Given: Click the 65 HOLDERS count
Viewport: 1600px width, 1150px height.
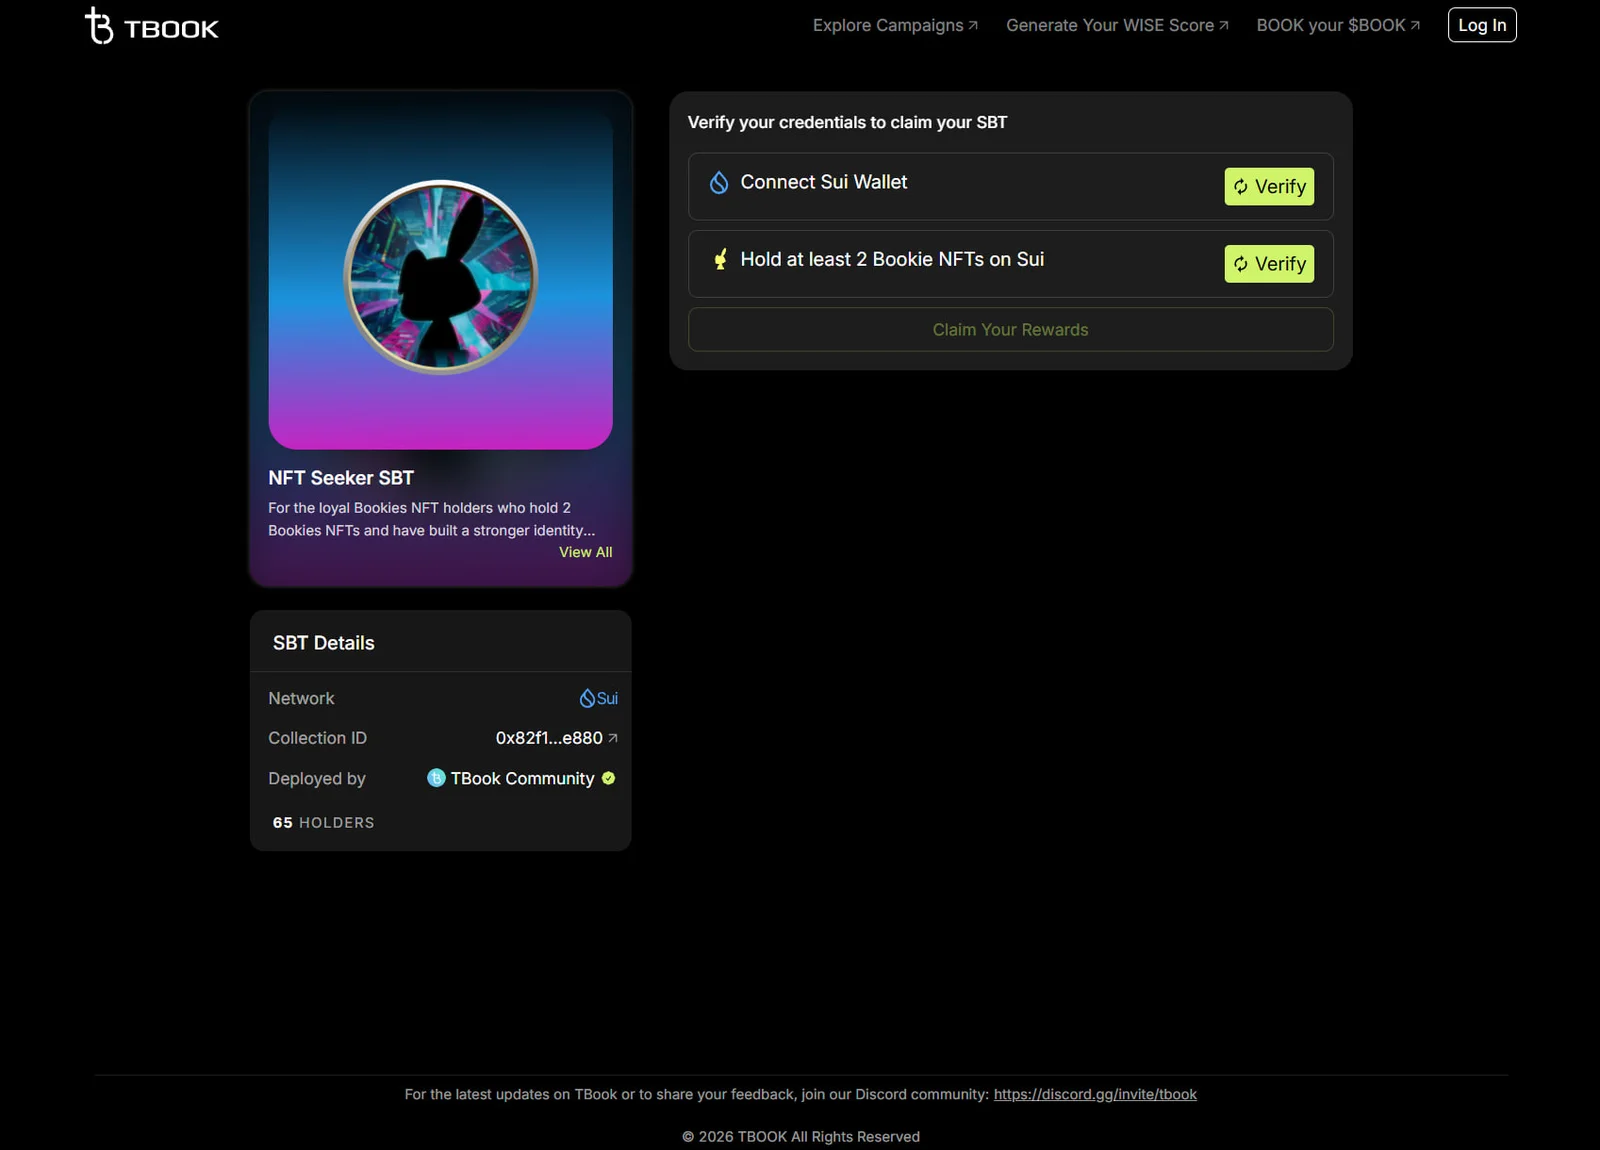Looking at the screenshot, I should coord(323,822).
